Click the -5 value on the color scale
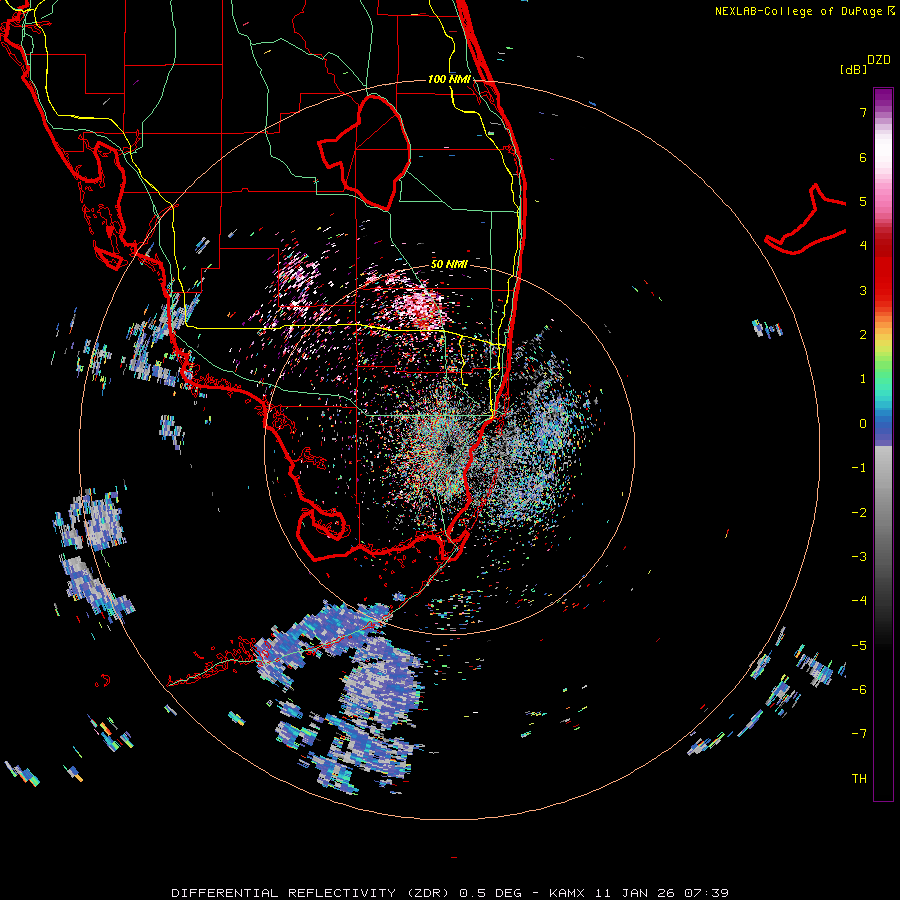Screen dimensions: 900x900 pyautogui.click(x=859, y=646)
